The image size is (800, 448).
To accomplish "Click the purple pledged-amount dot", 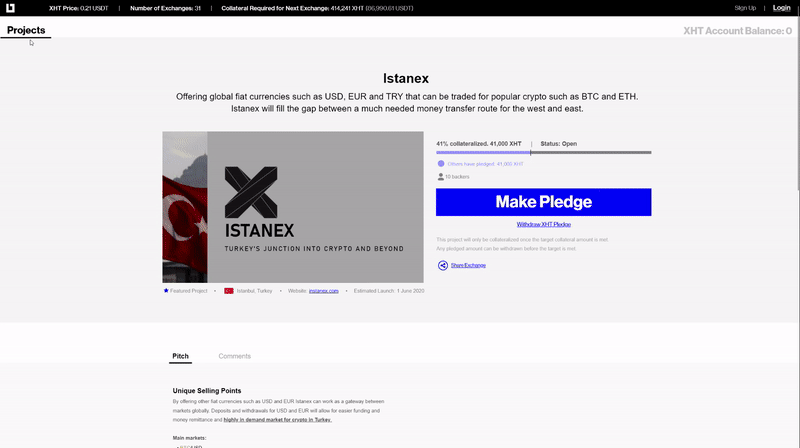I will [441, 164].
